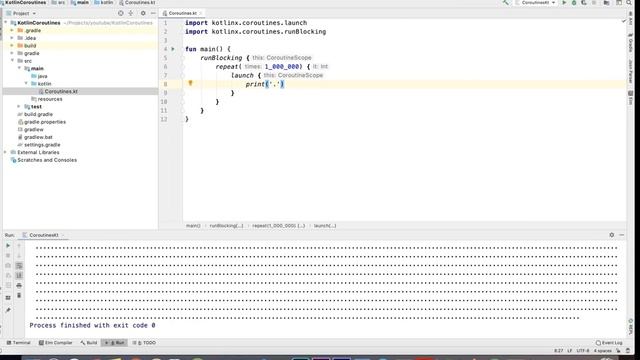Click the camera dump-threads icon in Run panel
This screenshot has height=360, width=640.
pos(8,266)
